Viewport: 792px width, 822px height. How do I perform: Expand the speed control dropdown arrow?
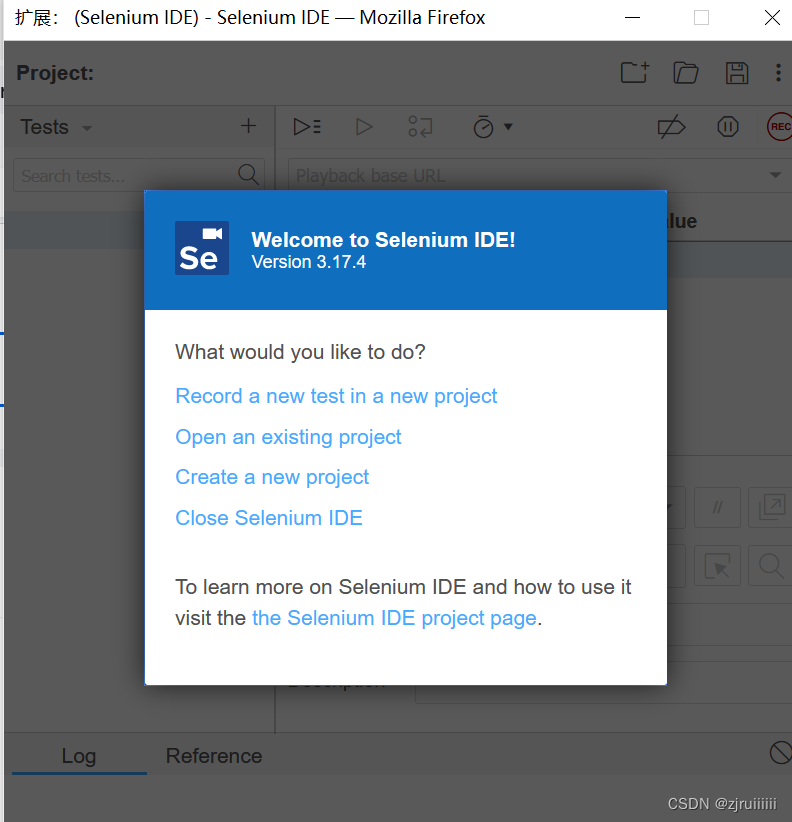click(508, 126)
